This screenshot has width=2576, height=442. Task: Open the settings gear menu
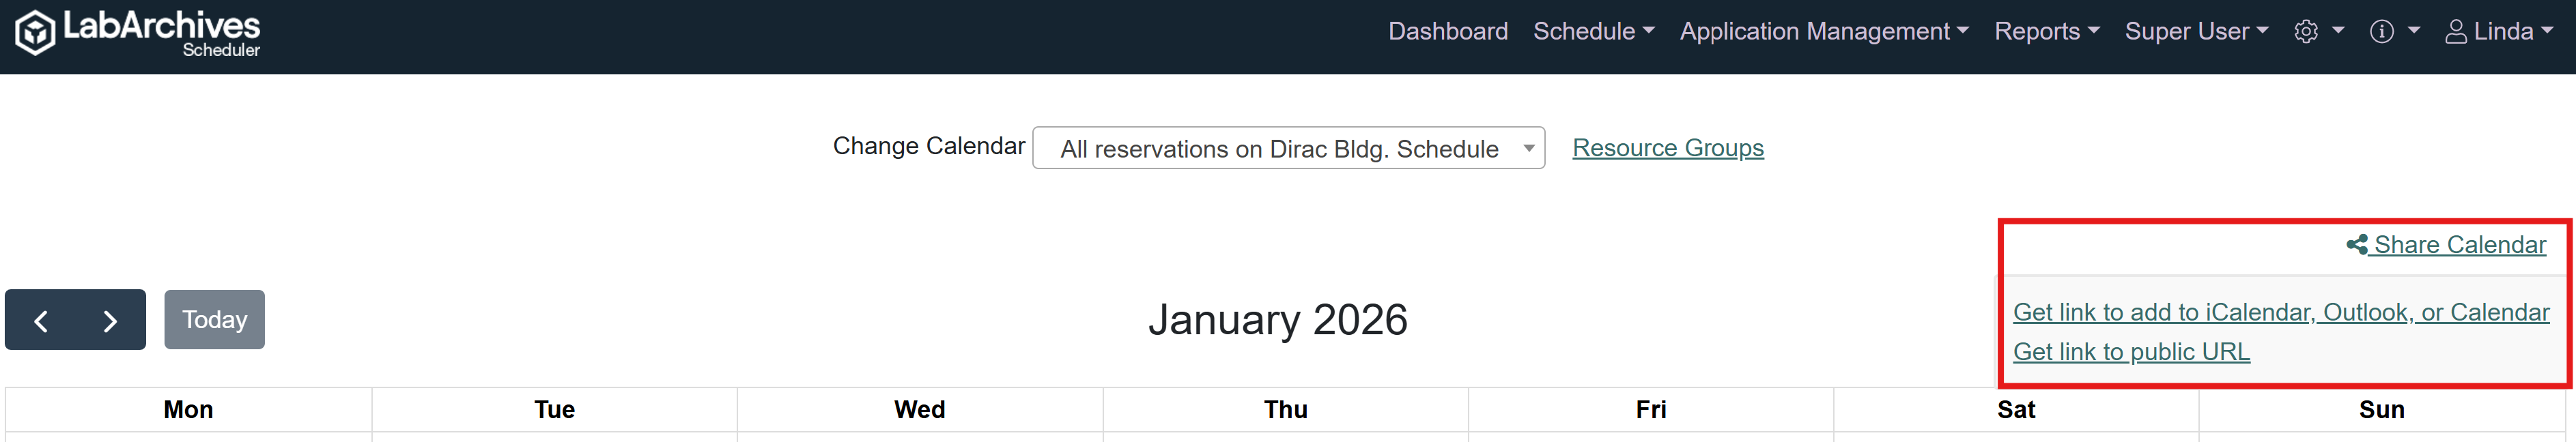click(x=2306, y=32)
